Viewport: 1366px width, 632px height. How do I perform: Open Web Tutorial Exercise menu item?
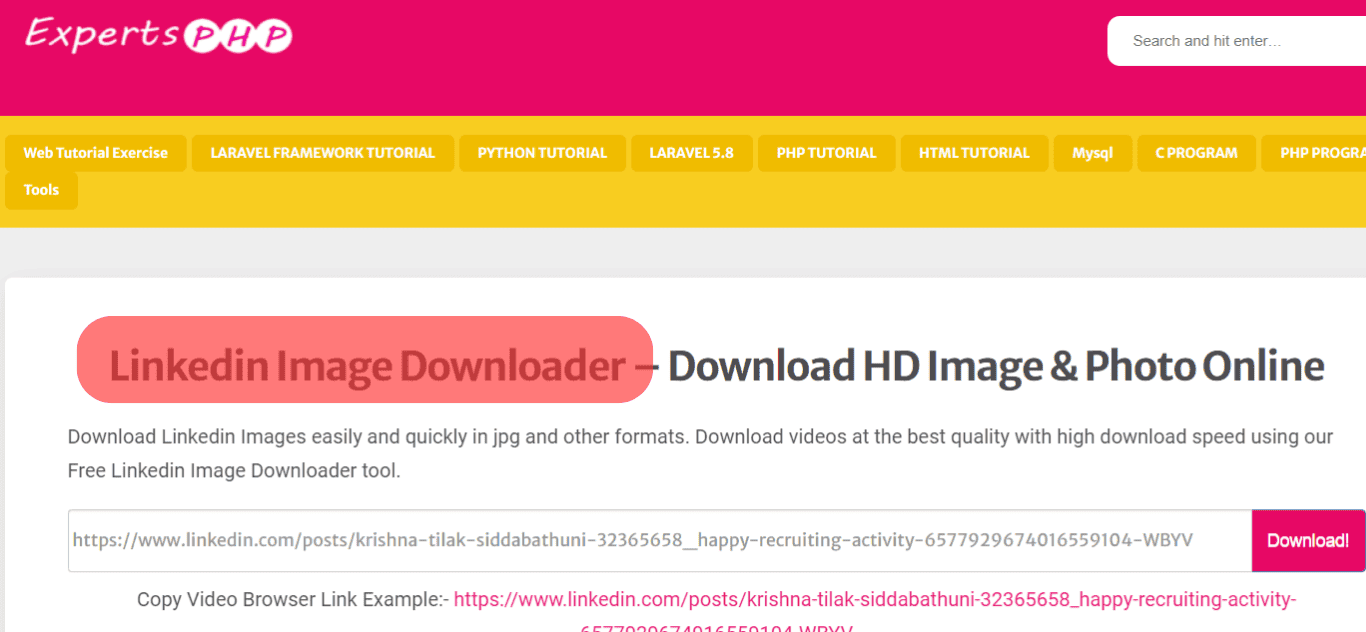point(96,153)
